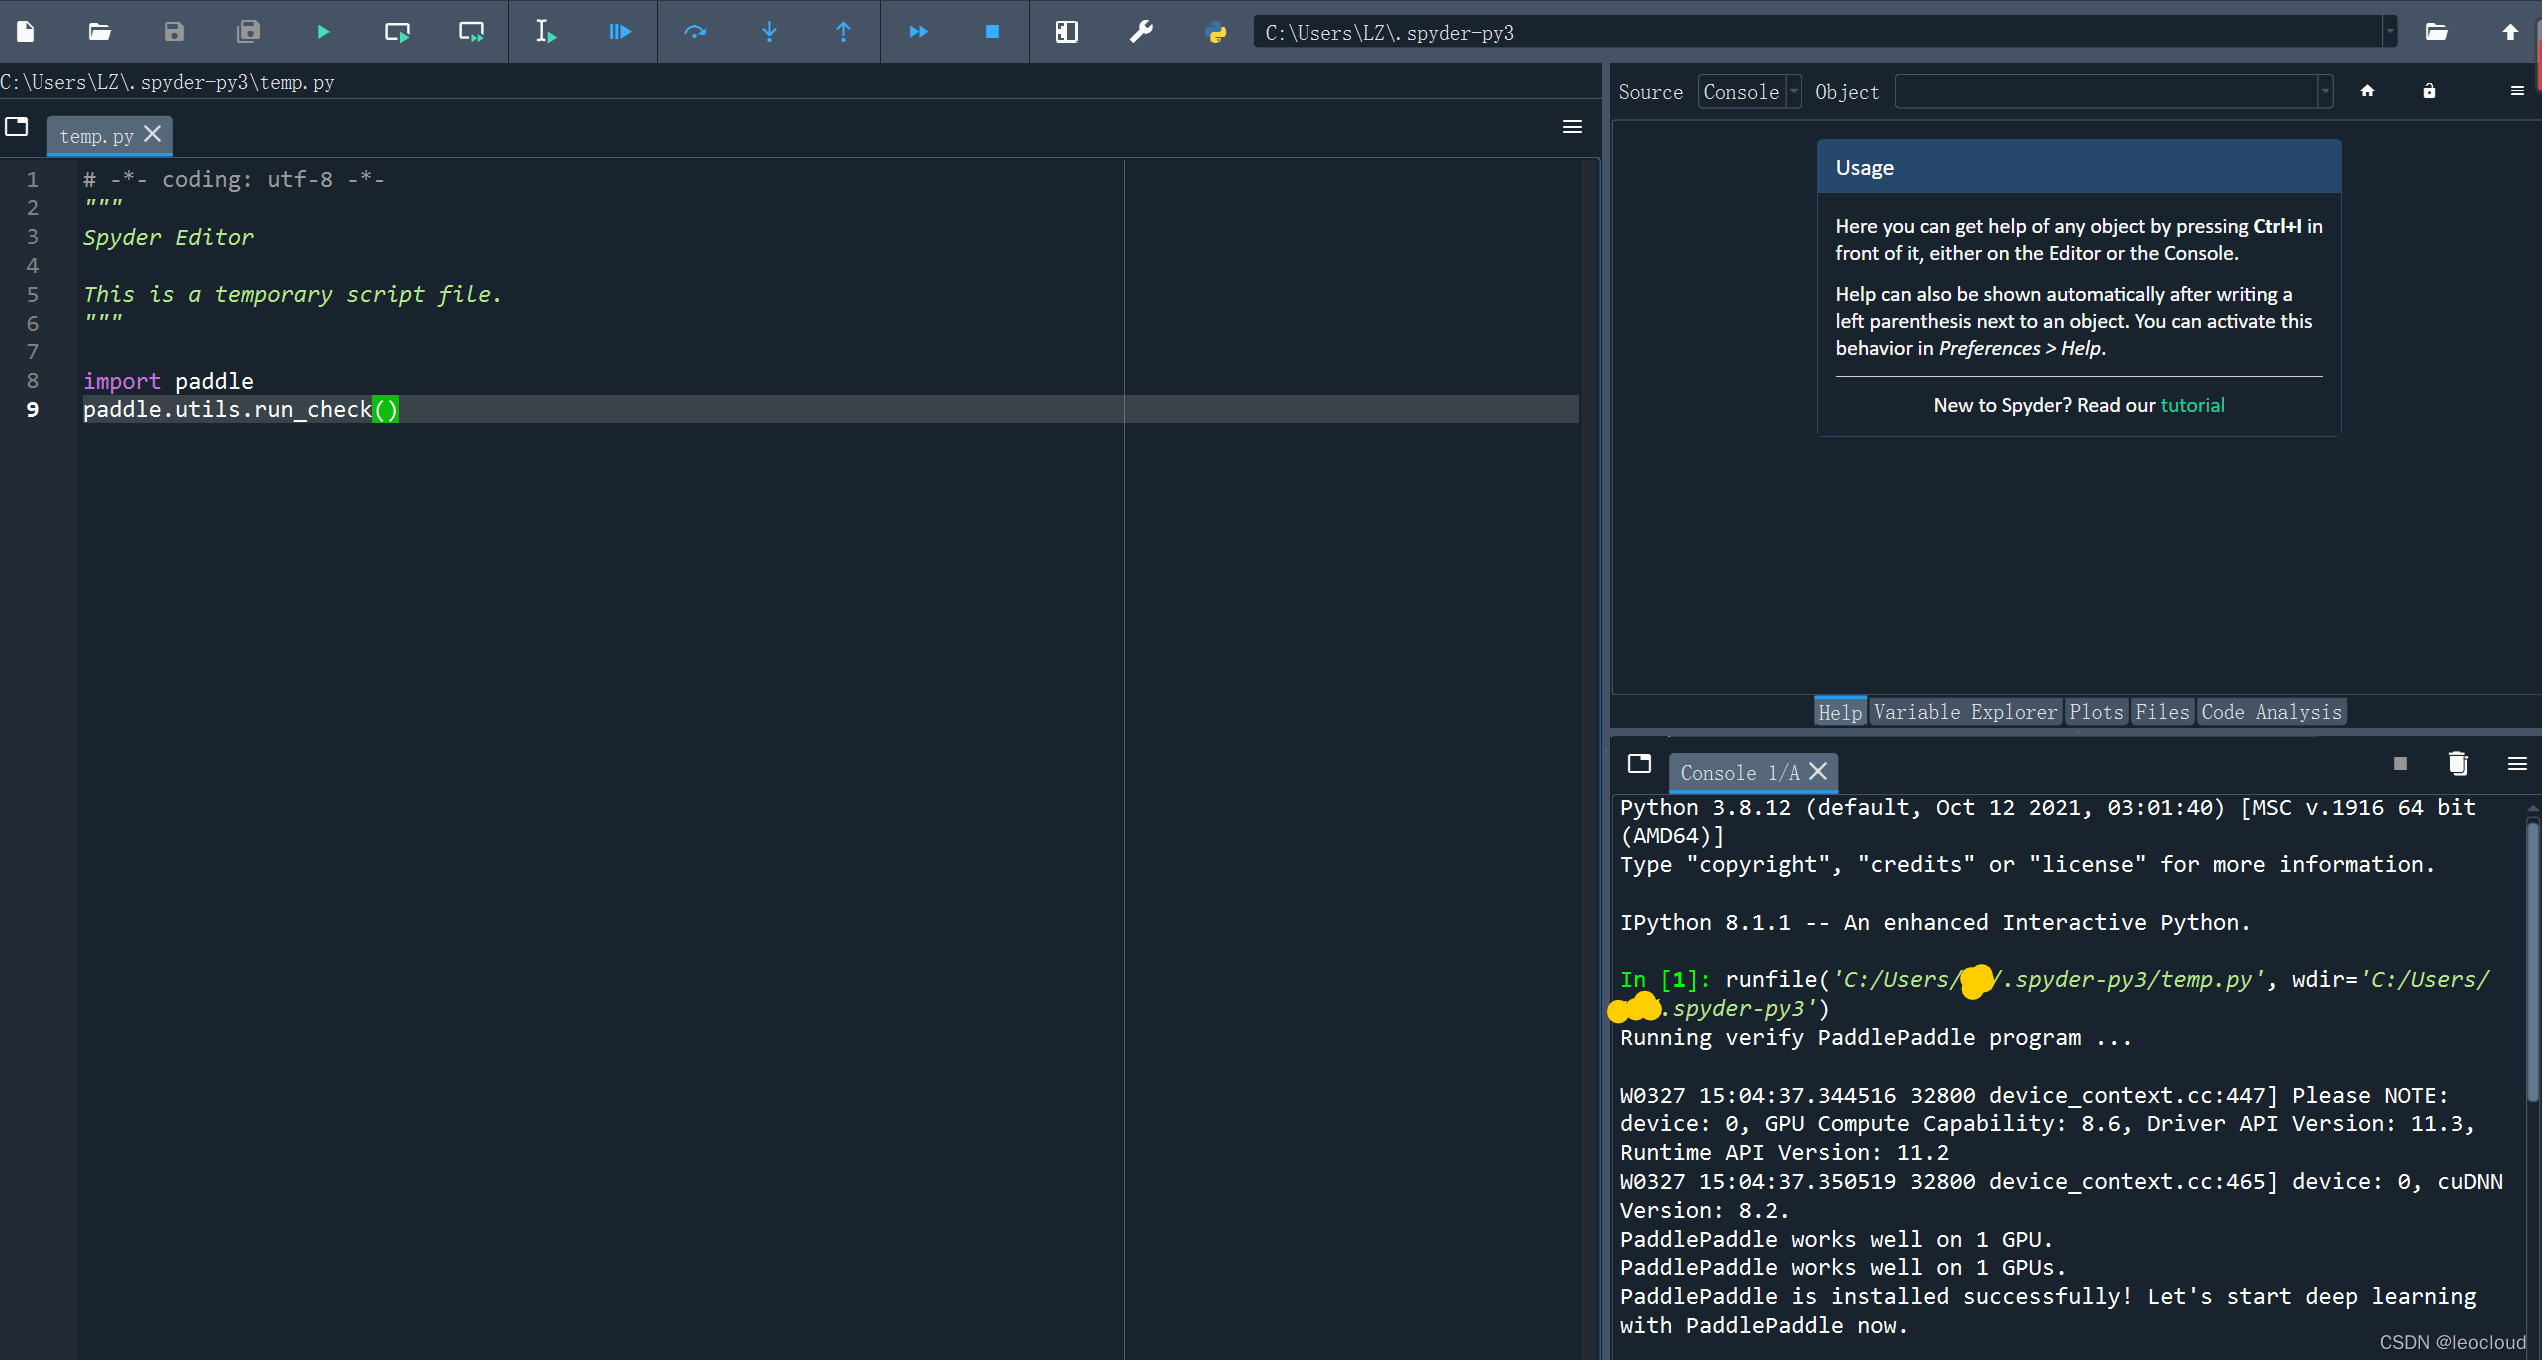The width and height of the screenshot is (2542, 1360).
Task: Click the IPython console vertical scrollbar
Action: click(x=2532, y=960)
